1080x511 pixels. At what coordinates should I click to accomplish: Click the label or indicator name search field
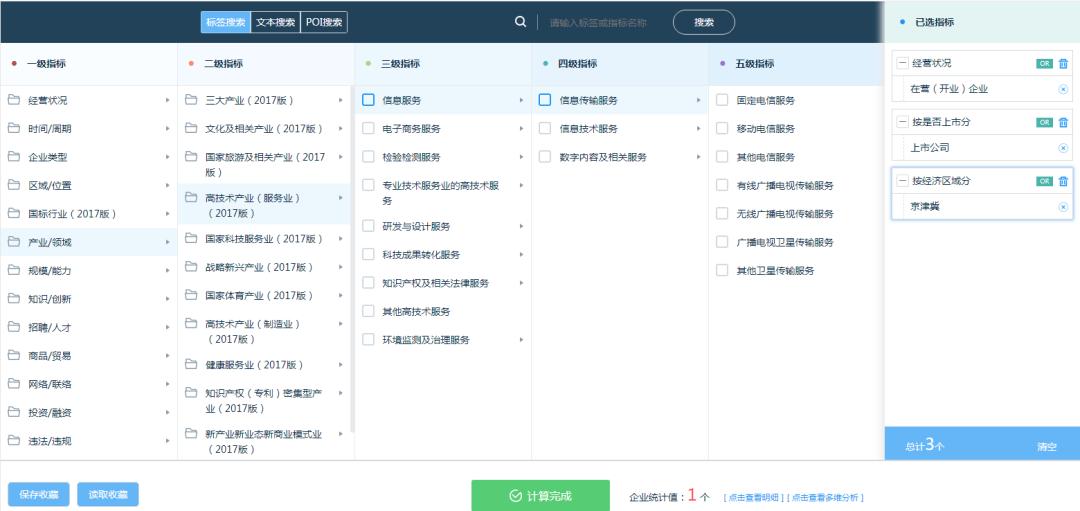599,23
